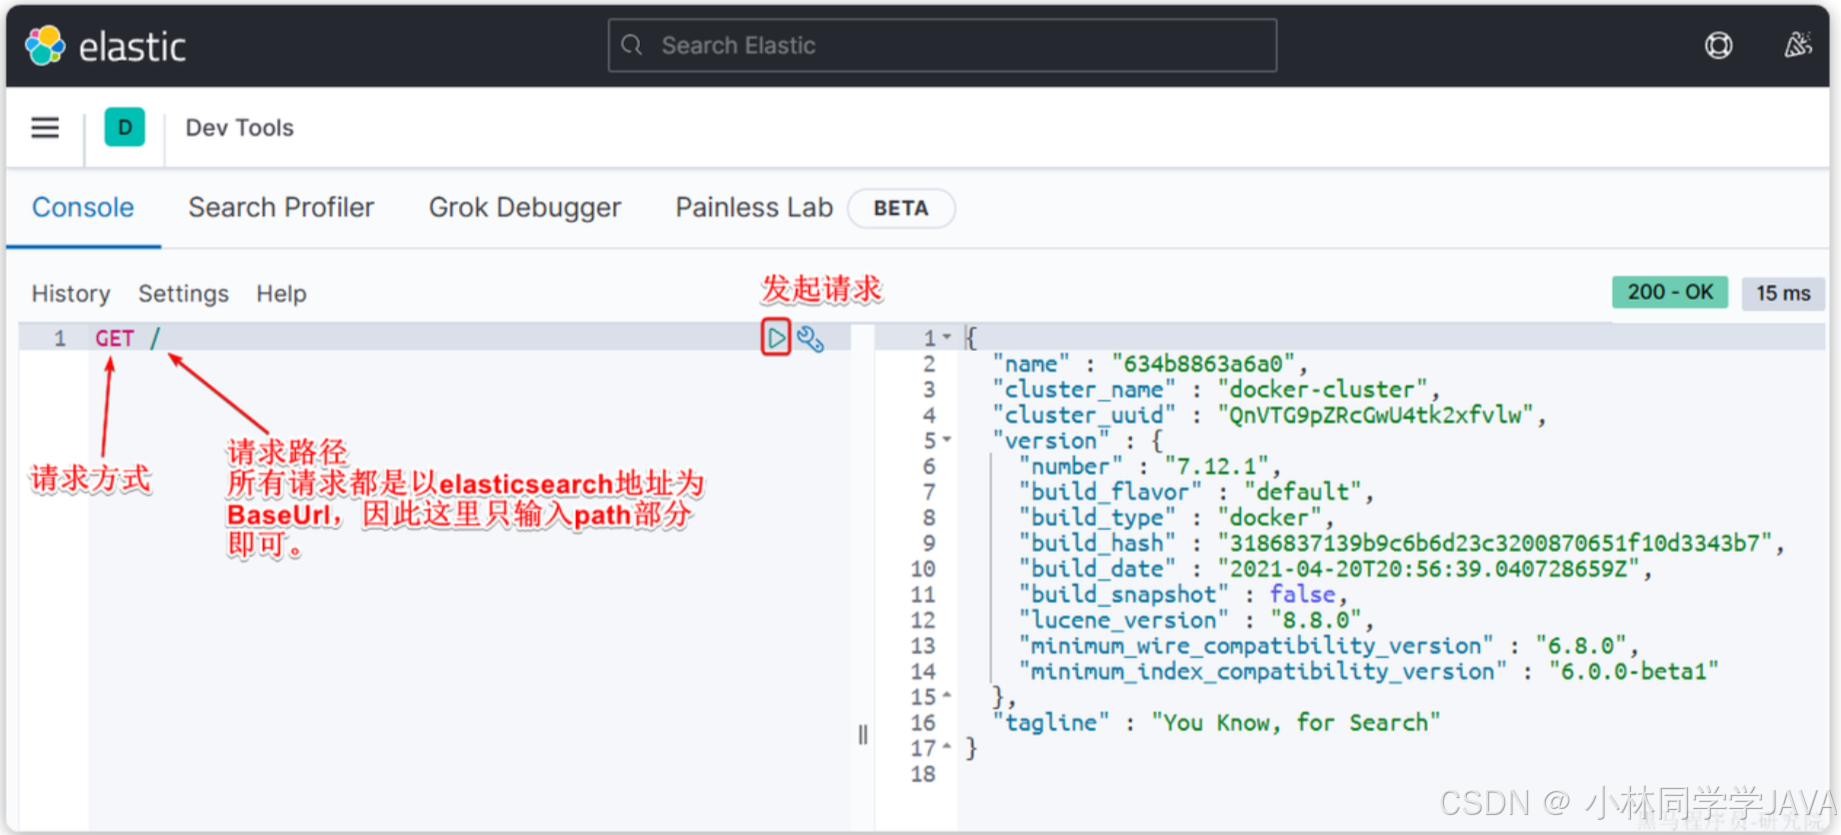
Task: Click the false build_snapshot value
Action: coord(1303,594)
